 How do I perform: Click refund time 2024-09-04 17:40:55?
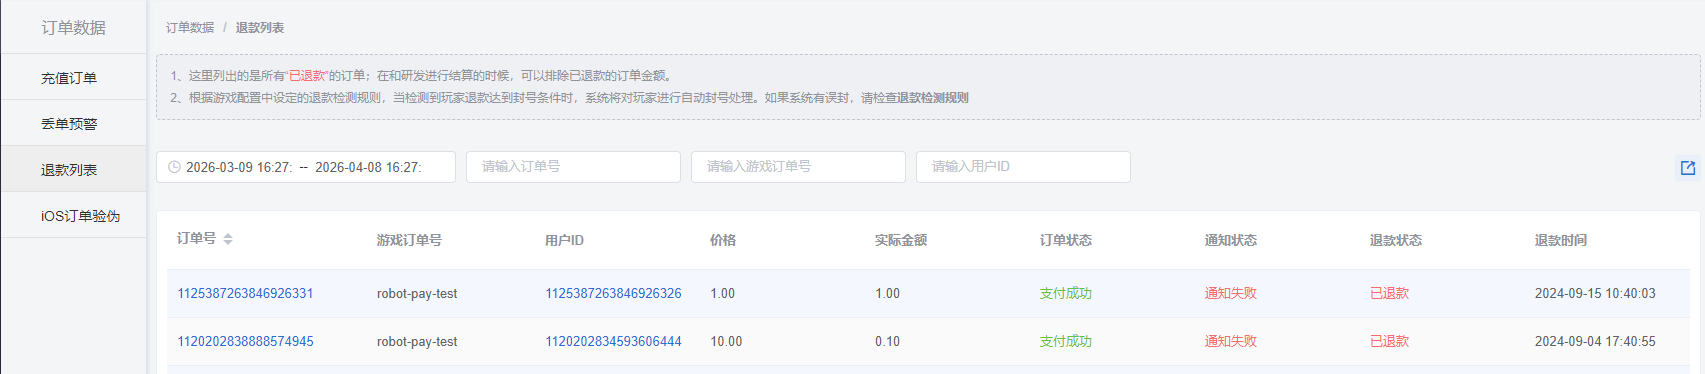[x=1595, y=341]
